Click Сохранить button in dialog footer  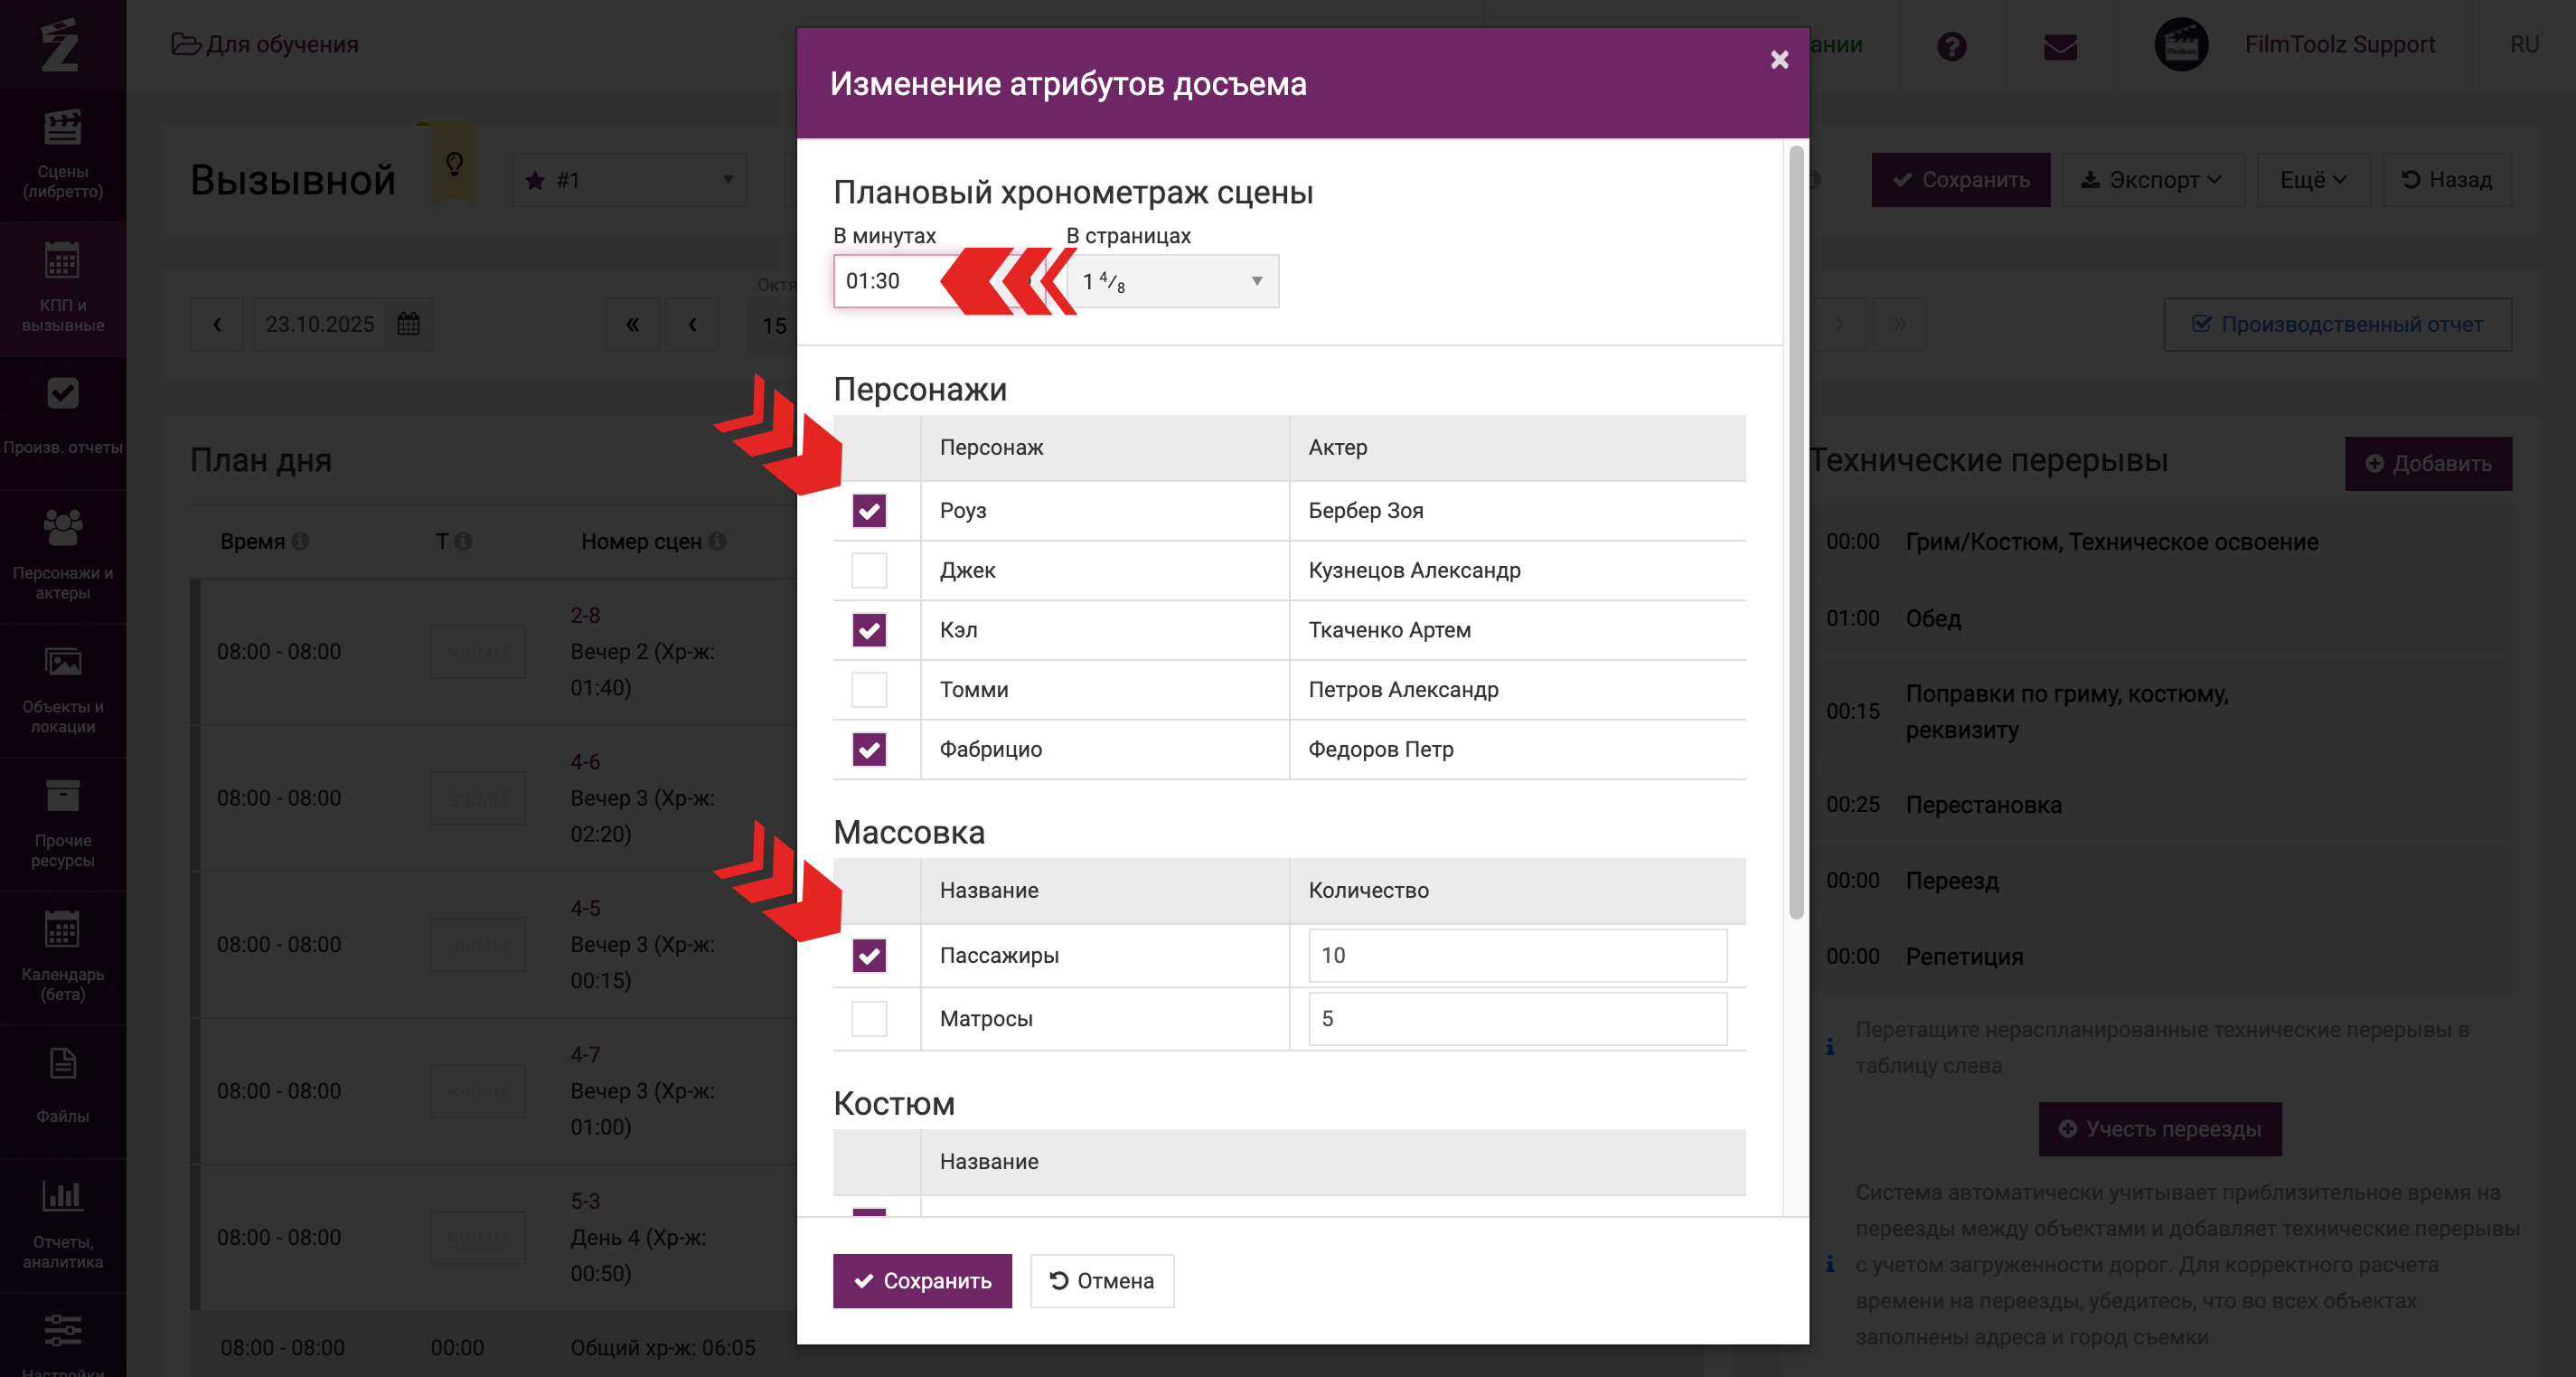point(922,1281)
